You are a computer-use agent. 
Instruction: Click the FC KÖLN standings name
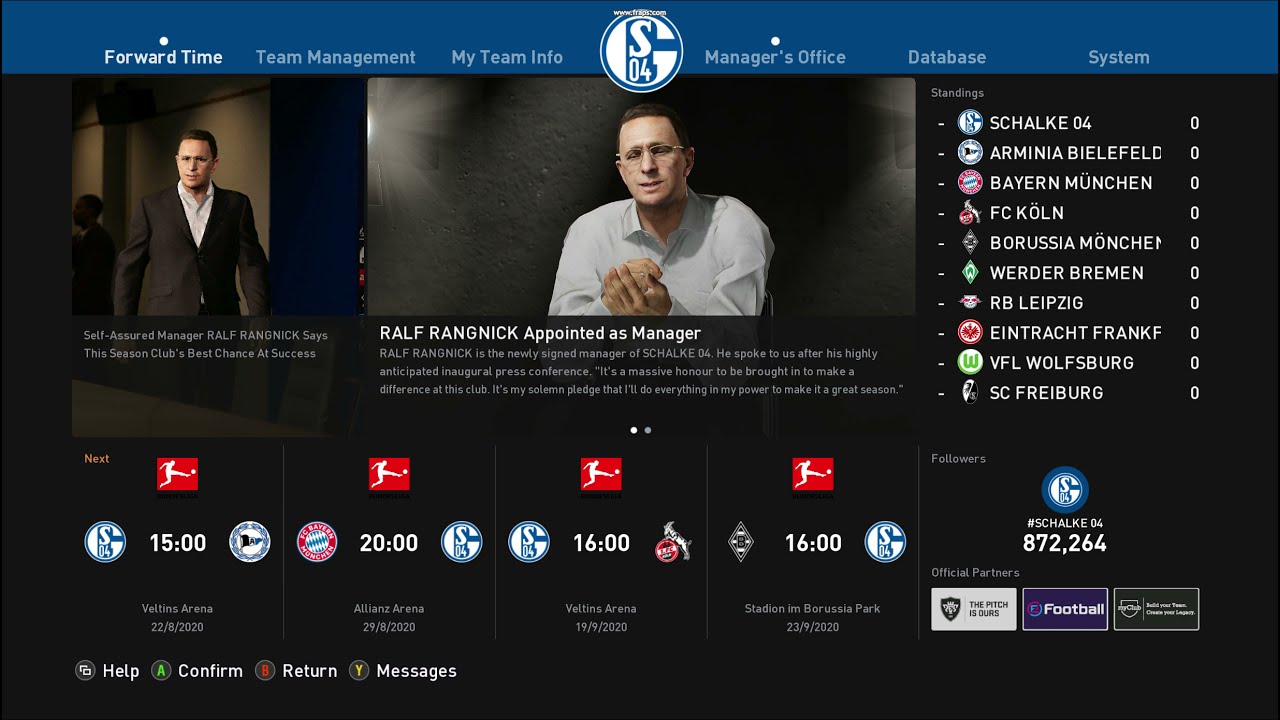[x=1026, y=213]
